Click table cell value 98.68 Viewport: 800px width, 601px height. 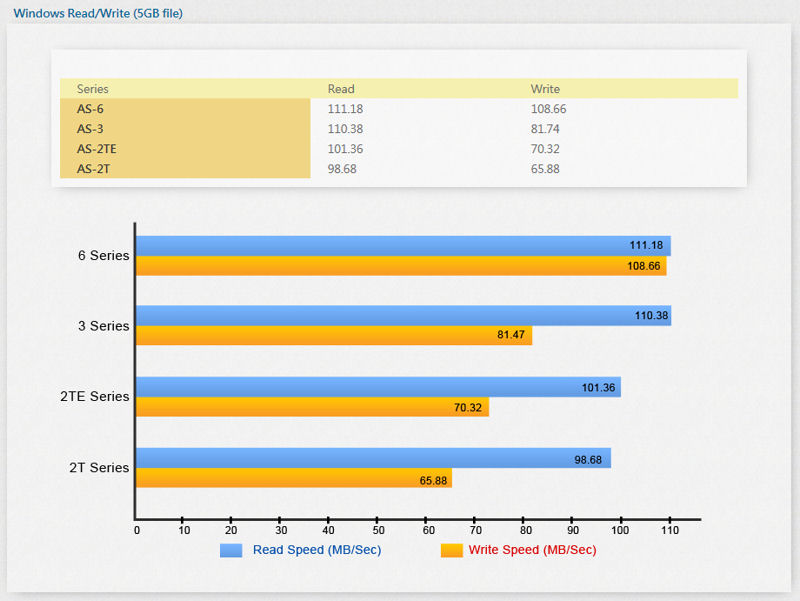pyautogui.click(x=342, y=169)
